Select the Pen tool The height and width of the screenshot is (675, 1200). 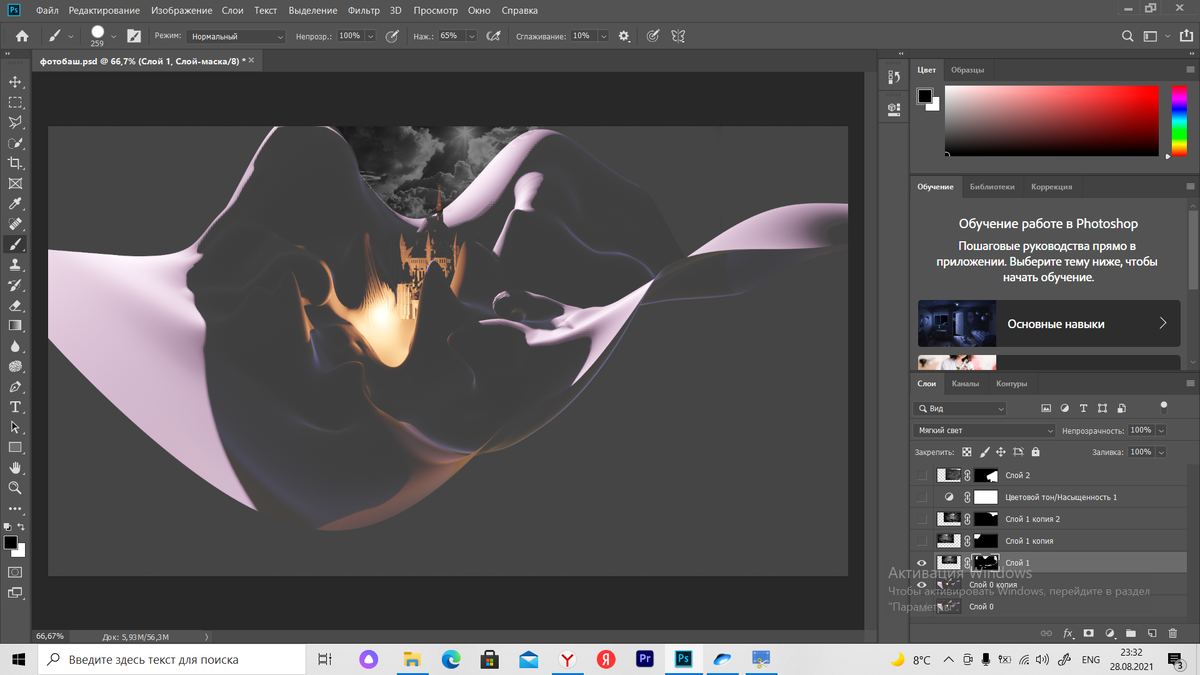(x=15, y=386)
